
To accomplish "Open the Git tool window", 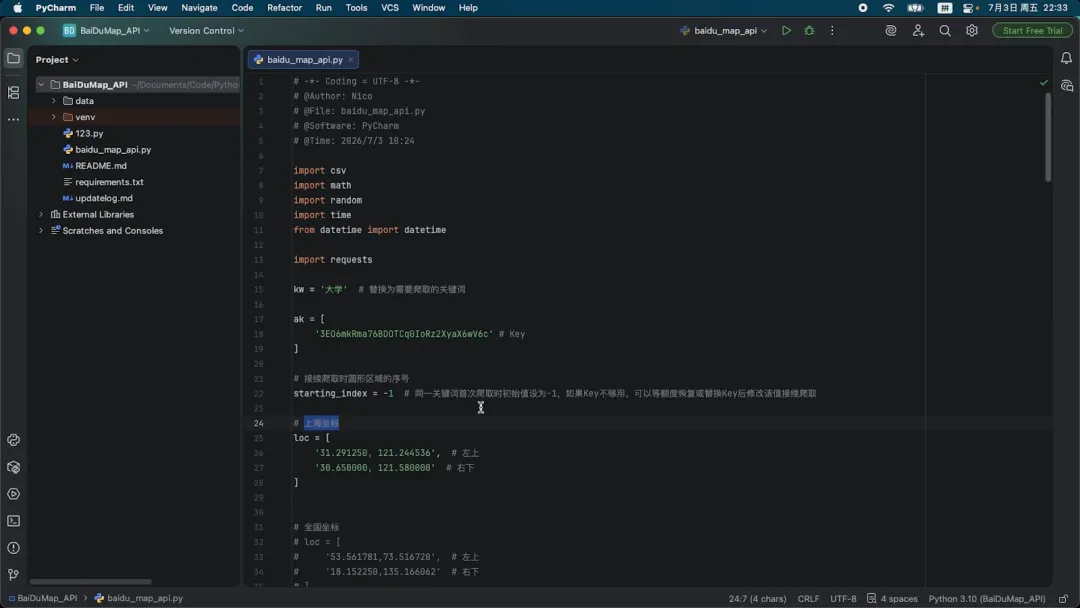I will 13,575.
